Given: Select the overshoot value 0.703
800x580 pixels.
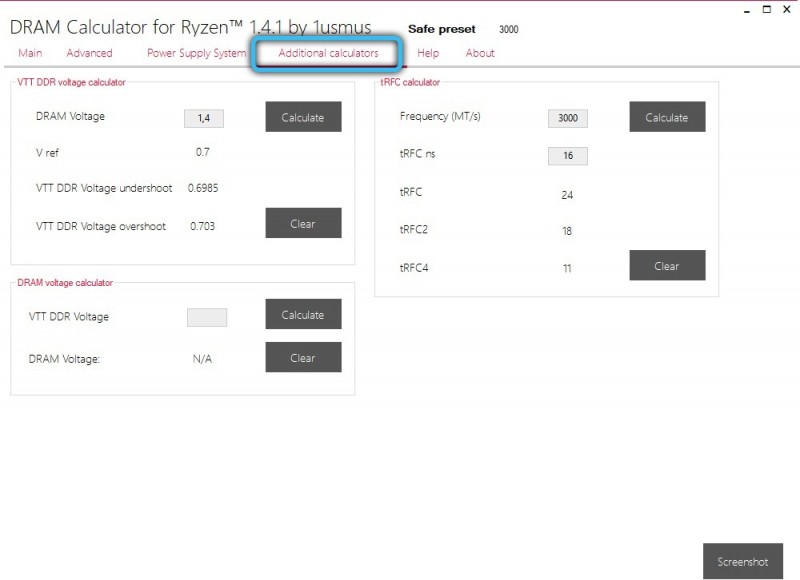Looking at the screenshot, I should point(203,226).
